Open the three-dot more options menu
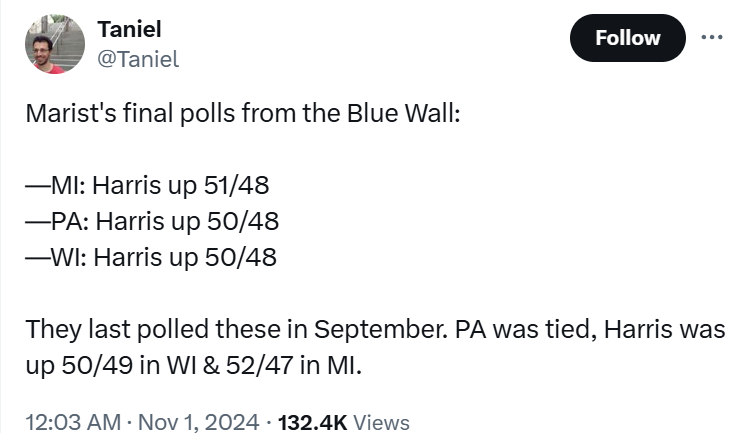The image size is (741, 433). 712,37
